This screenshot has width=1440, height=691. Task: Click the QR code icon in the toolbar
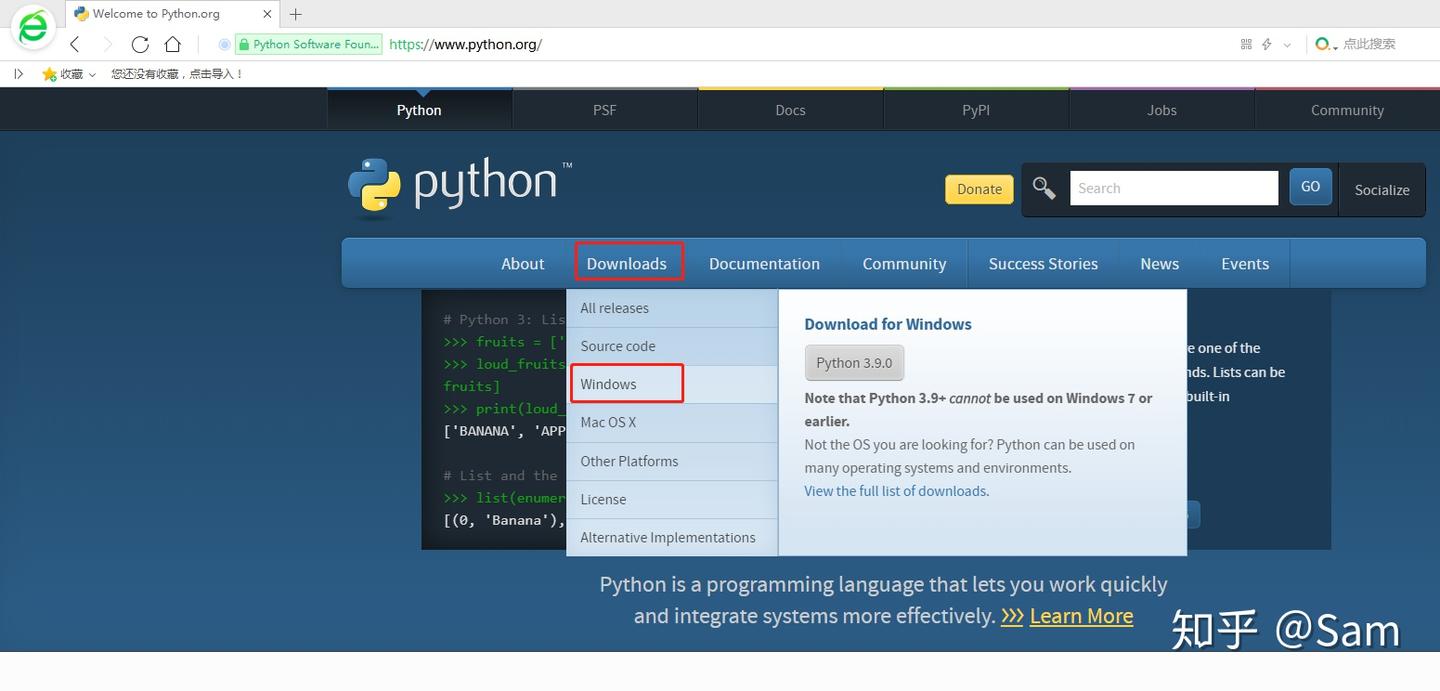pos(1244,44)
